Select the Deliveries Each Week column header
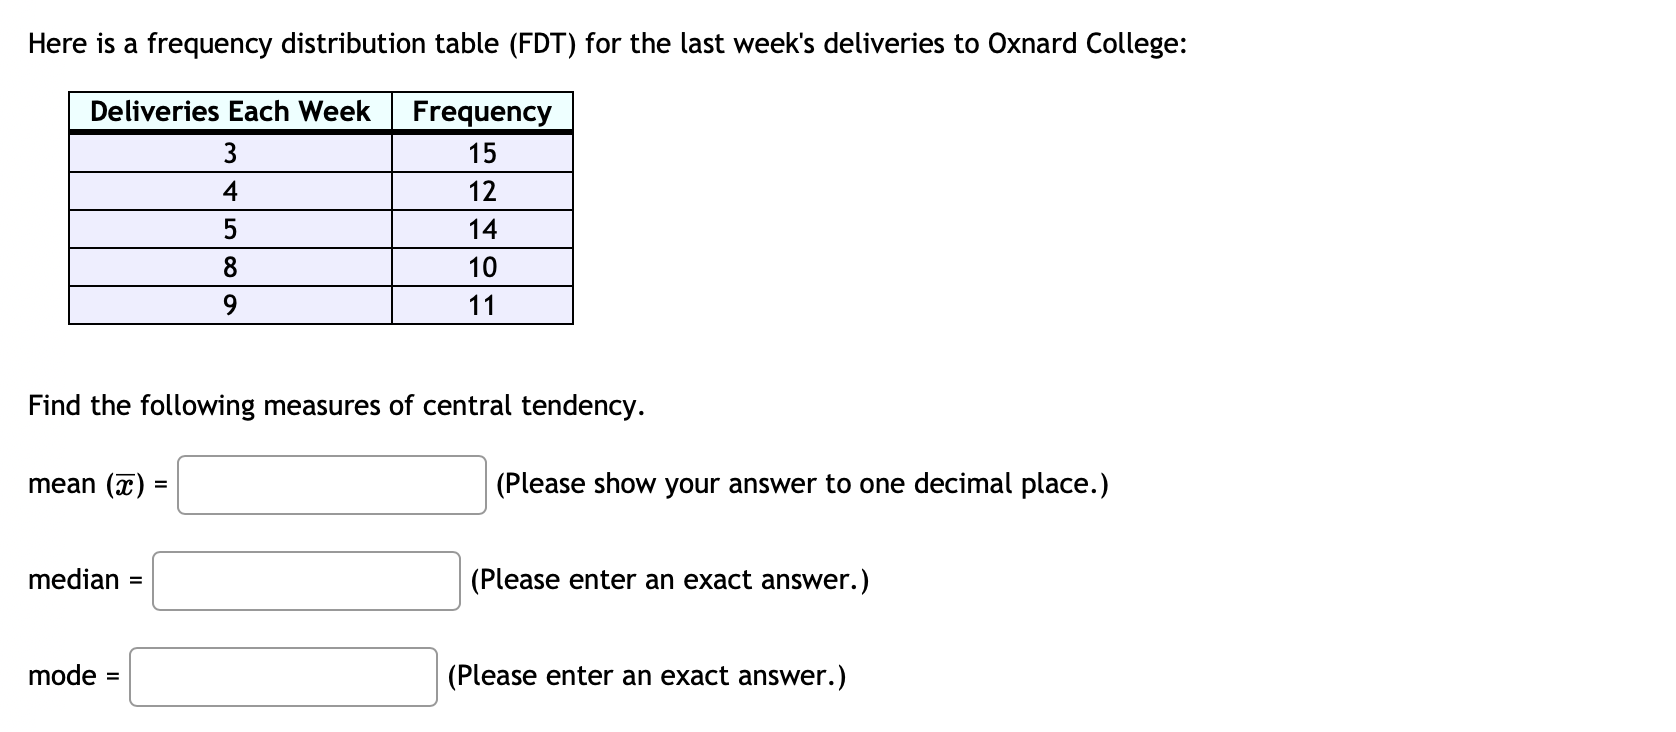The width and height of the screenshot is (1676, 732). [x=229, y=112]
